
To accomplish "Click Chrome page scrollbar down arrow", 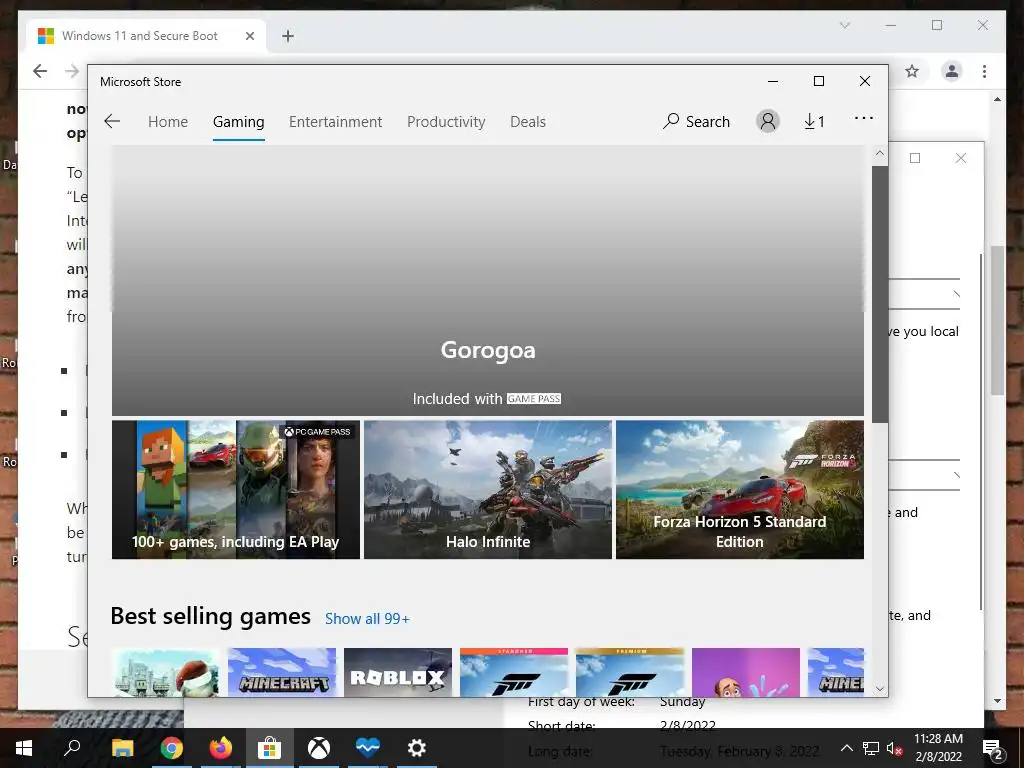I will tap(997, 701).
